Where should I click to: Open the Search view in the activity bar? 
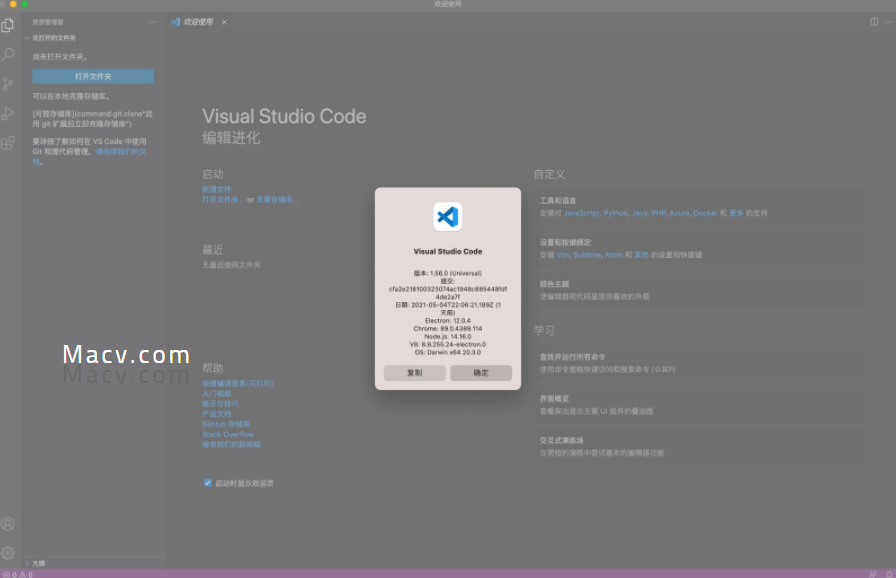8,55
